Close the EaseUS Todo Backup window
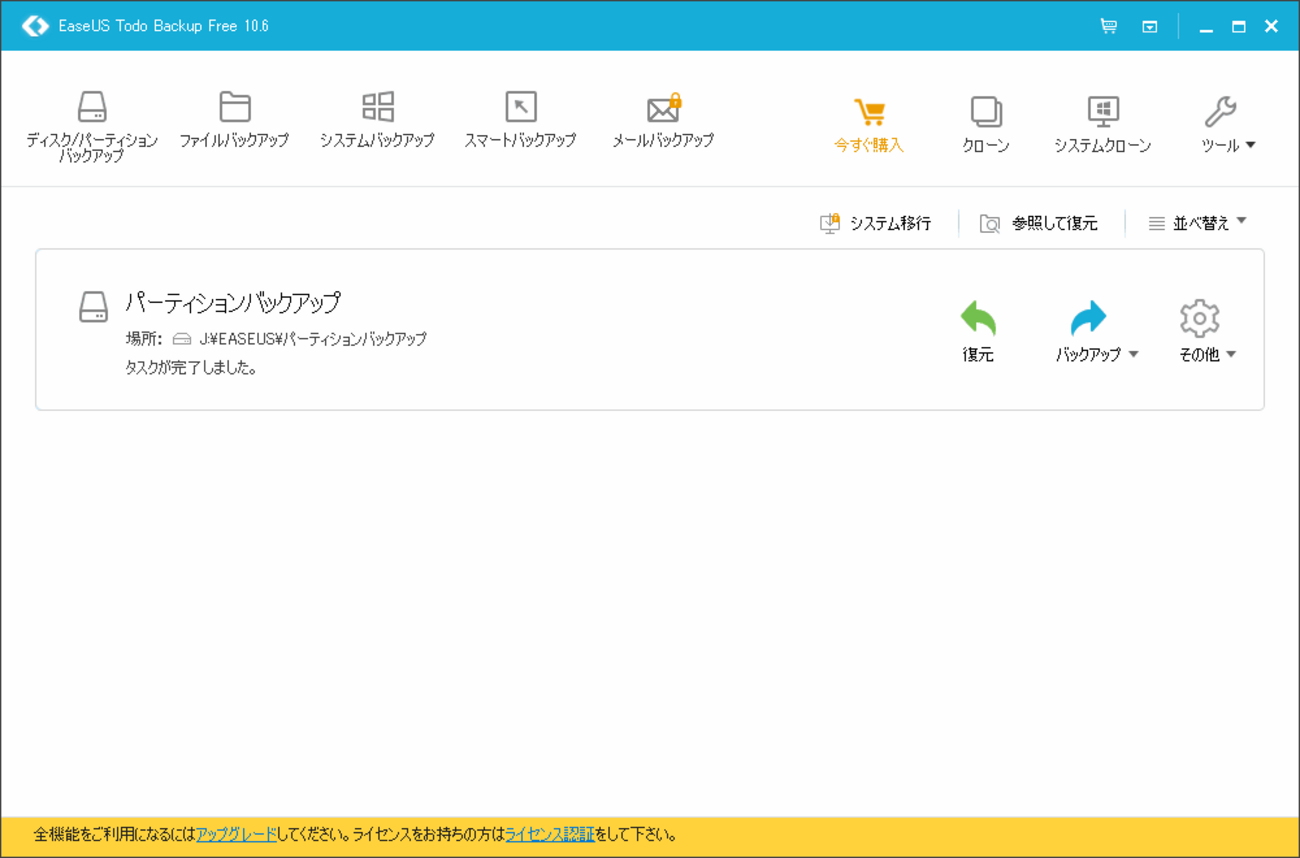Screen dimensions: 1300x858 point(1271,27)
